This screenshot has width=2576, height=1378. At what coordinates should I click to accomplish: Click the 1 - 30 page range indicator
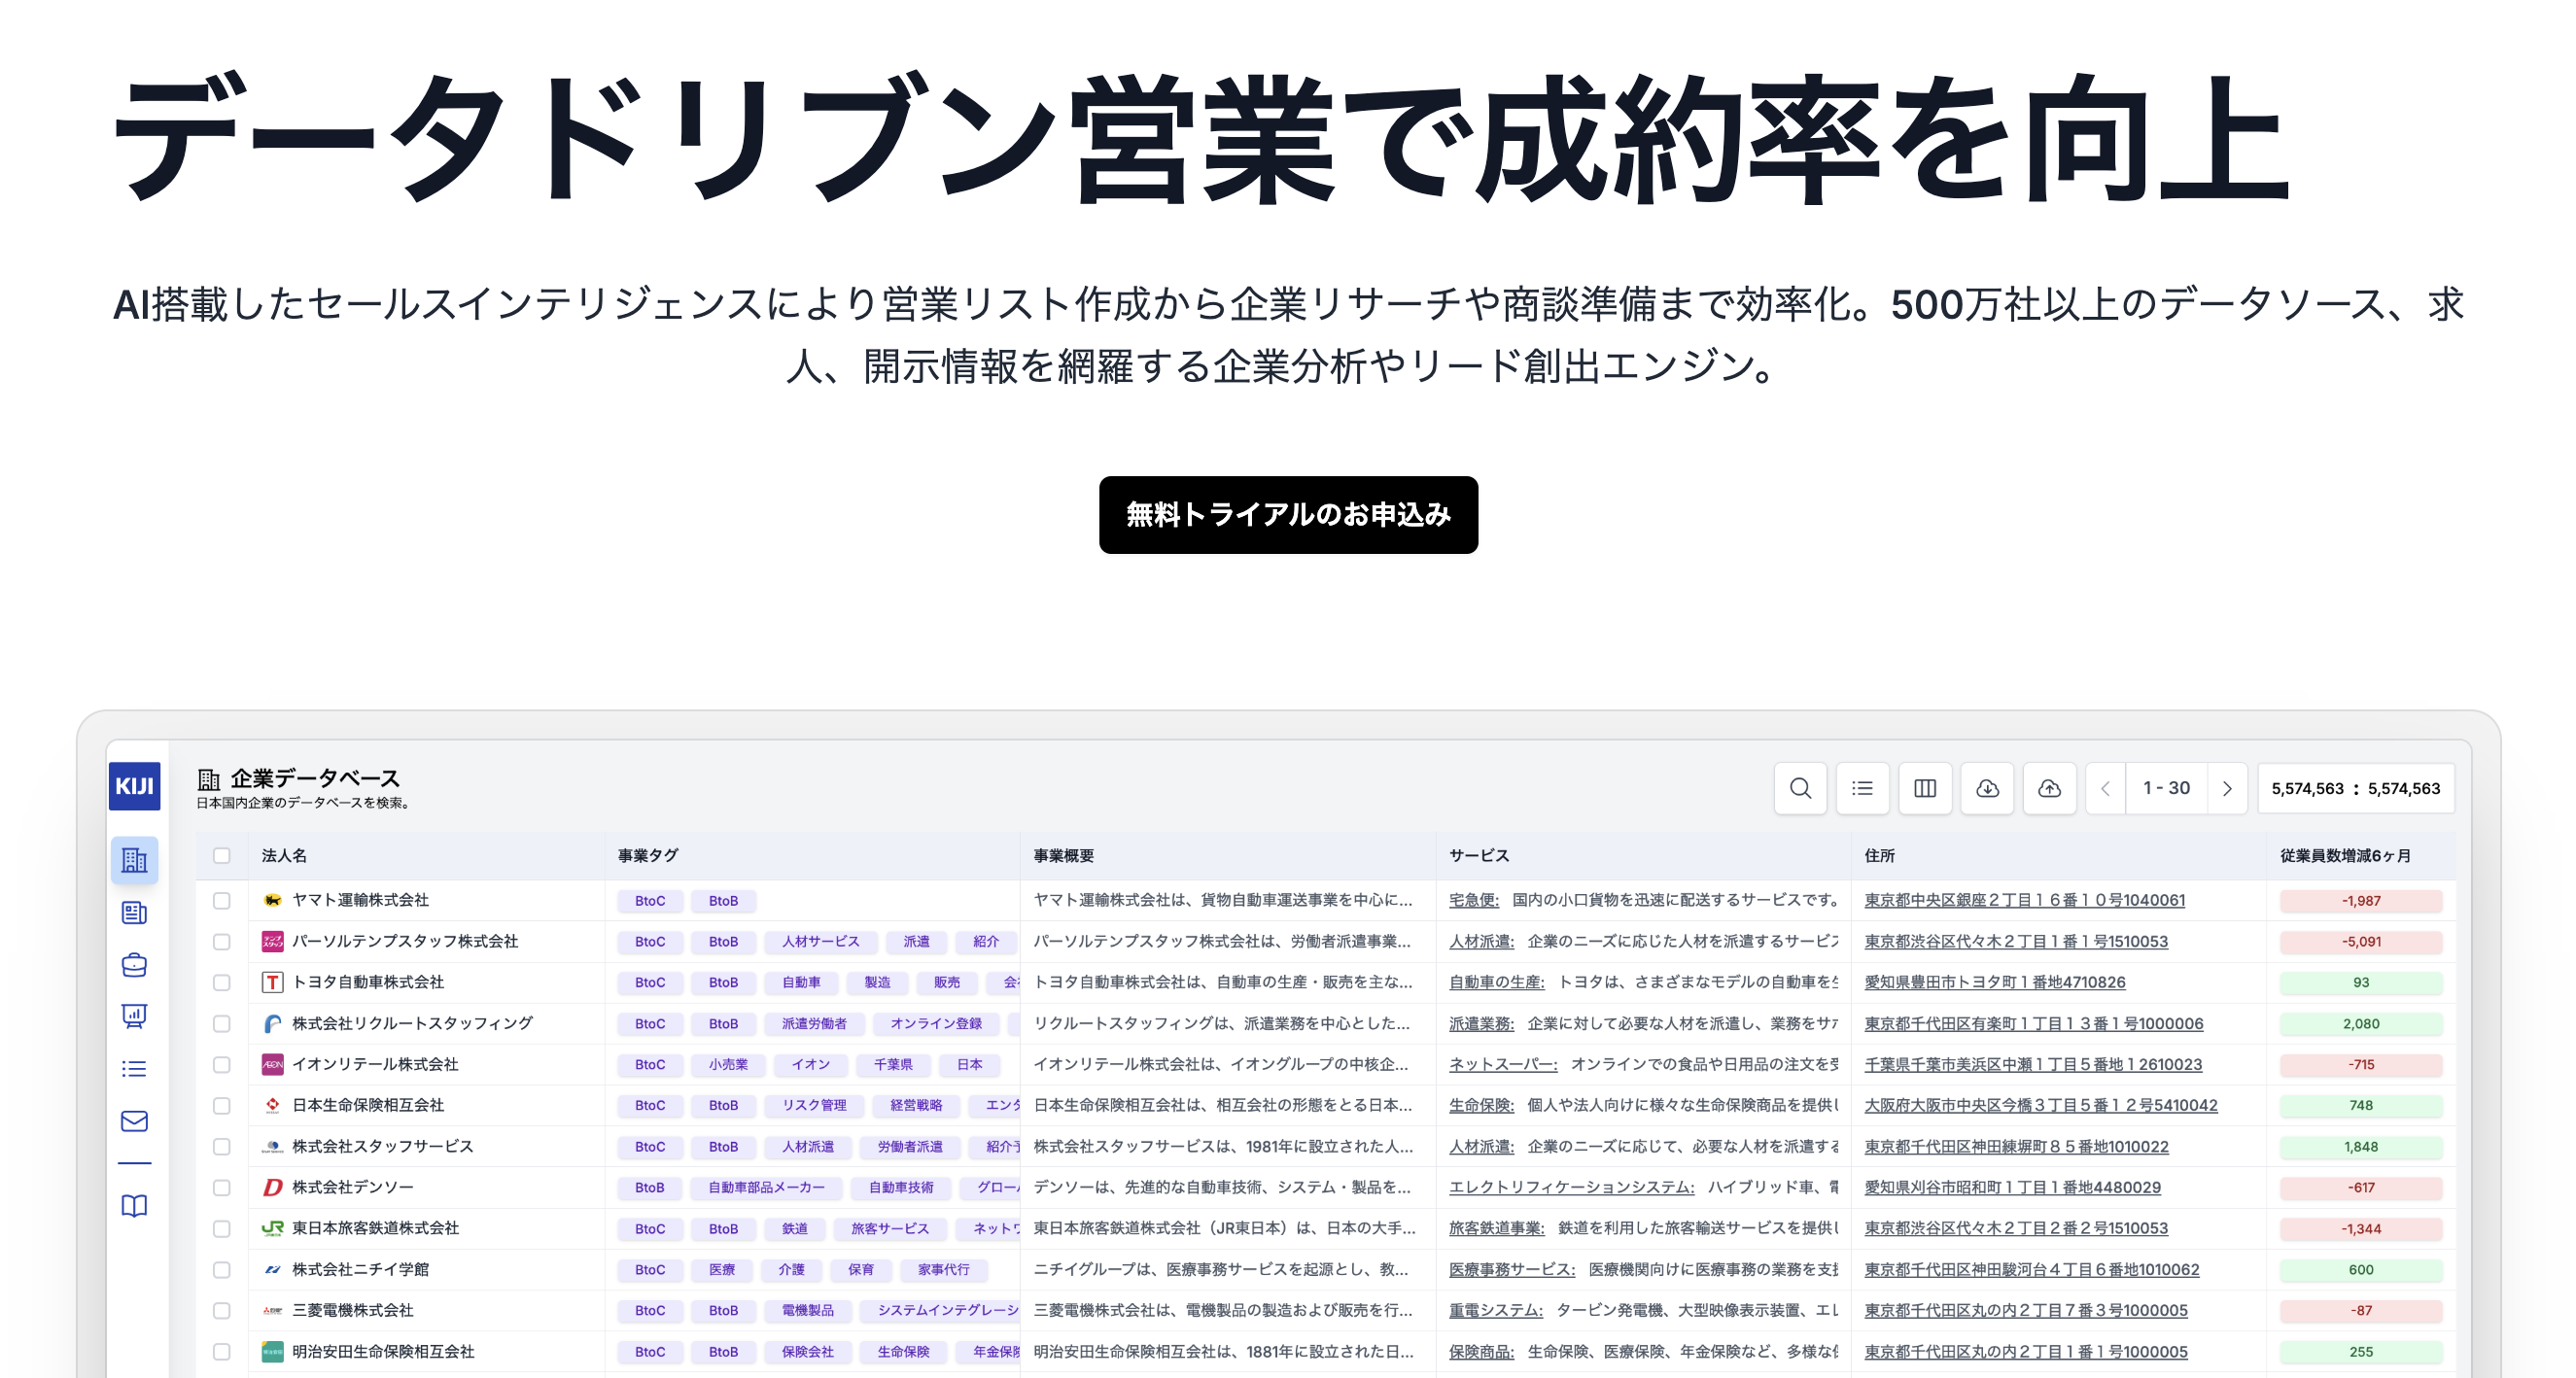tap(2166, 788)
